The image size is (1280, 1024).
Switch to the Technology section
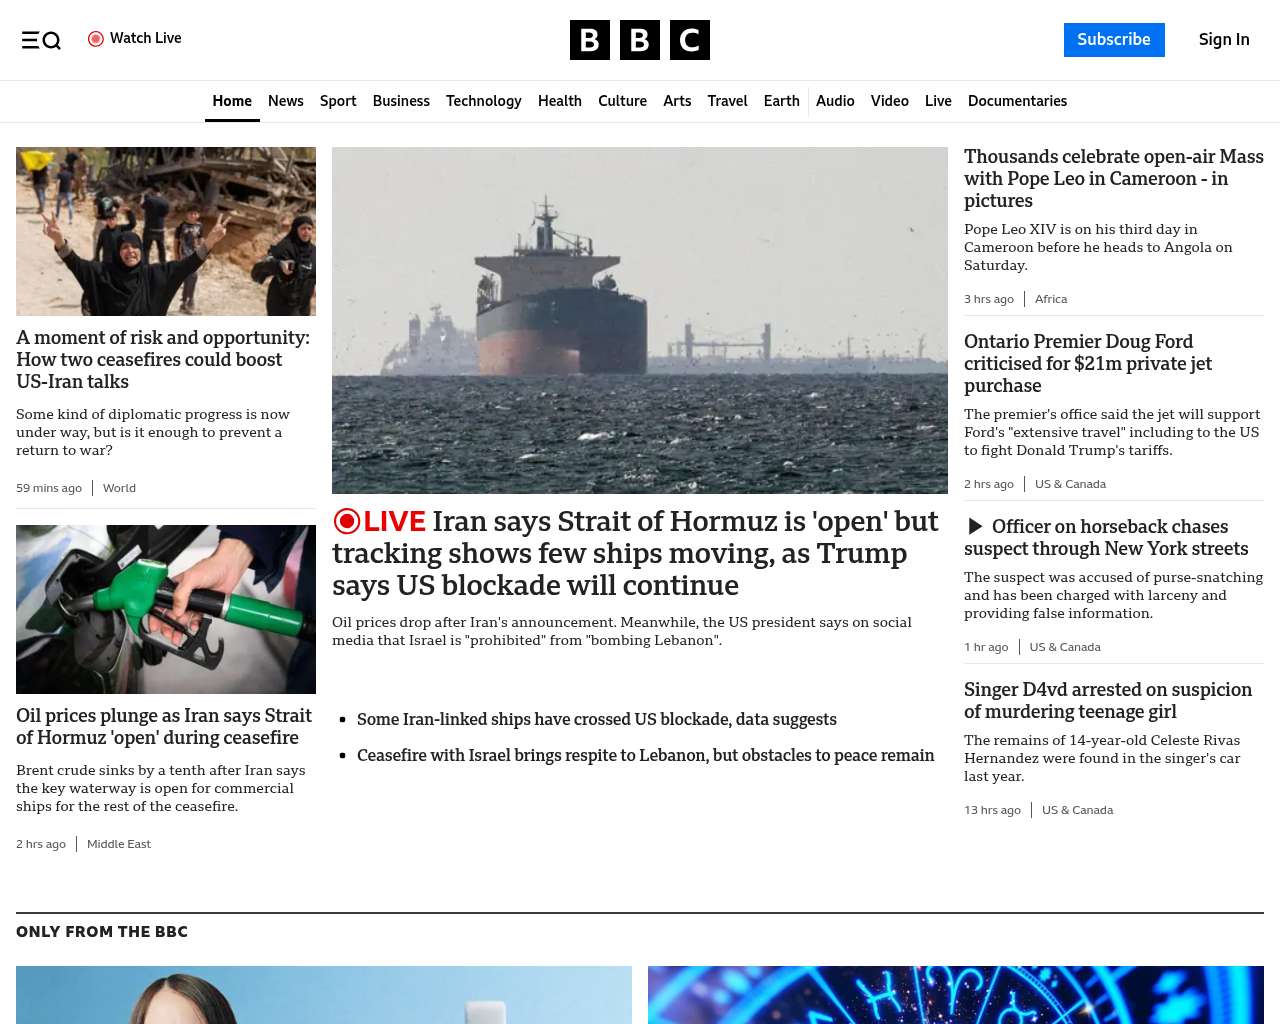[x=483, y=101]
